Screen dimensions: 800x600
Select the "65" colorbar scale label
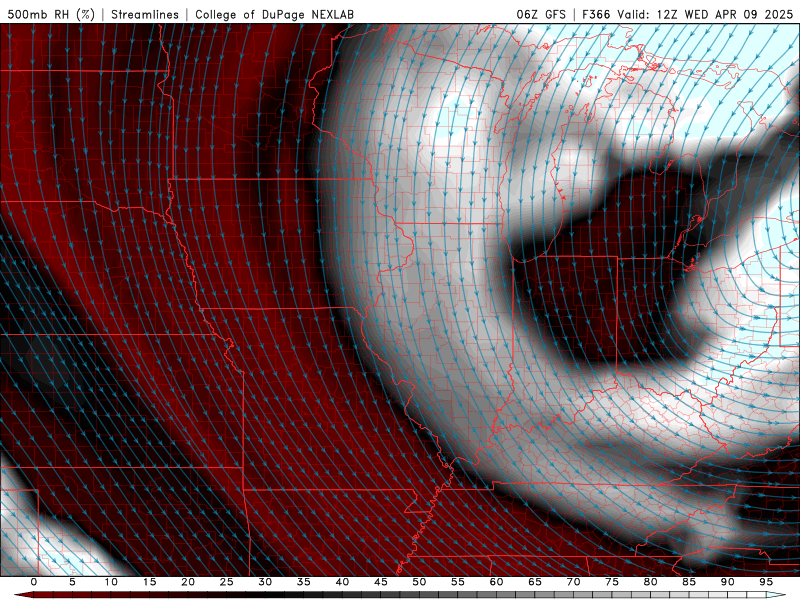pyautogui.click(x=535, y=582)
